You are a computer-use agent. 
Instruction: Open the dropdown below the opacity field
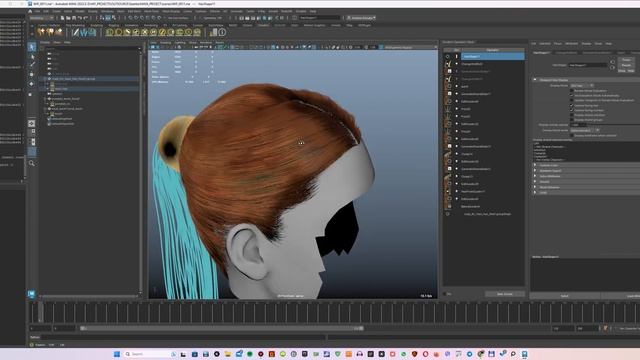[584, 130]
